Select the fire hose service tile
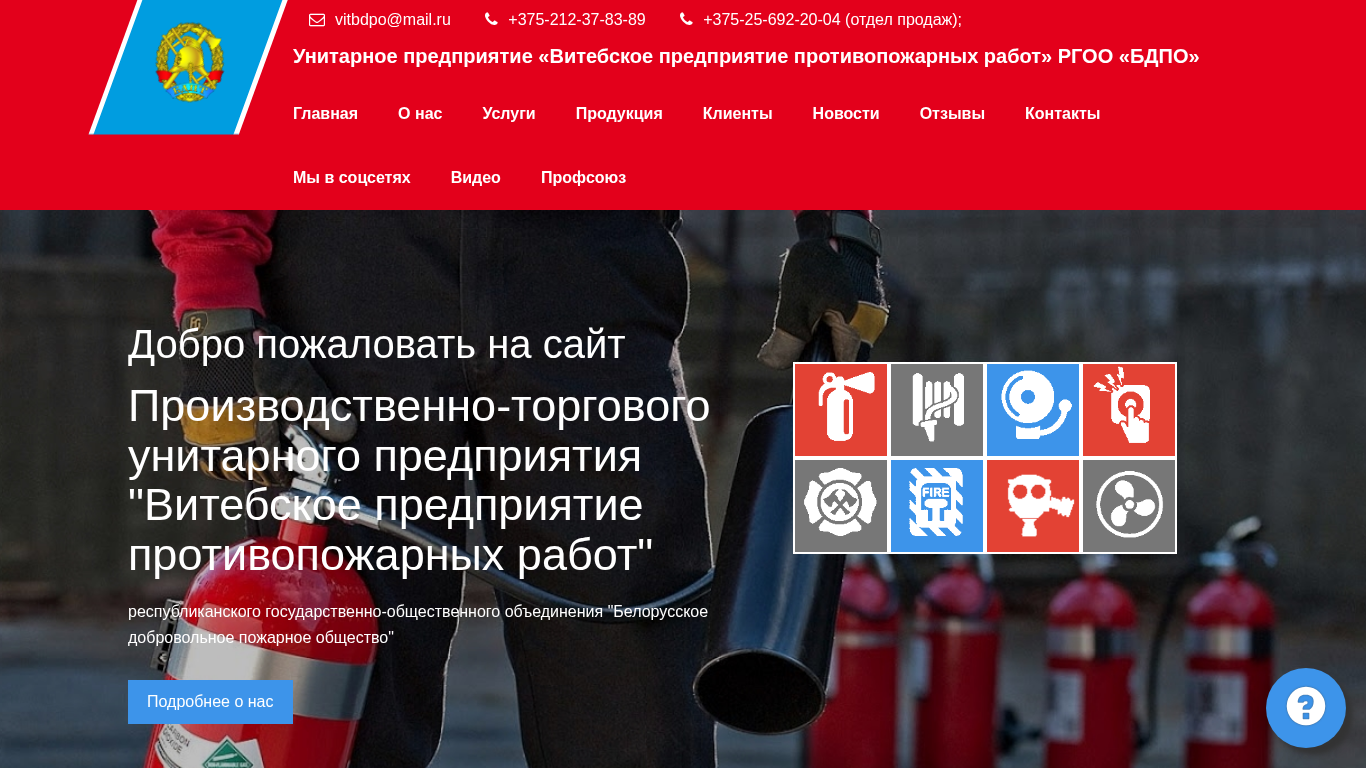The width and height of the screenshot is (1366, 768). 937,410
